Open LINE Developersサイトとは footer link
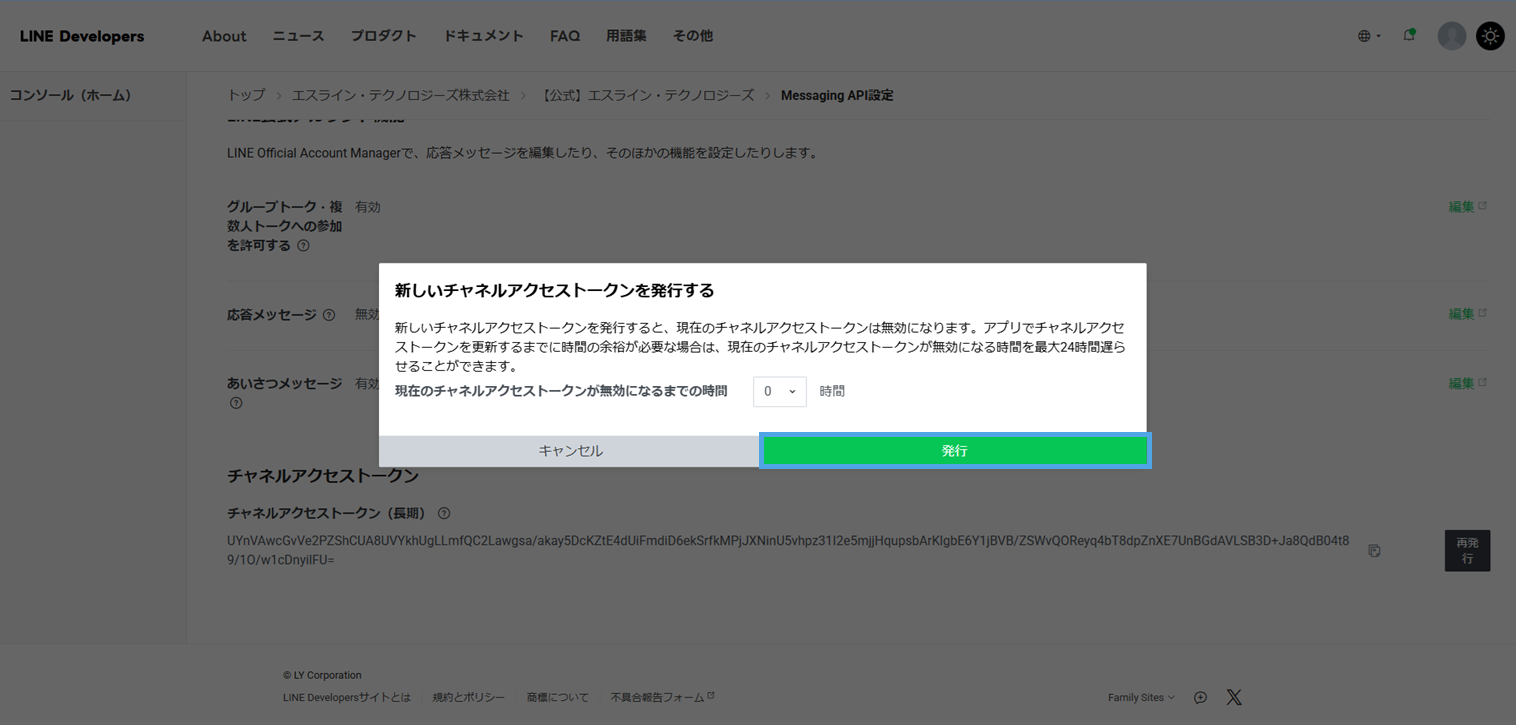This screenshot has width=1516, height=725. 347,697
